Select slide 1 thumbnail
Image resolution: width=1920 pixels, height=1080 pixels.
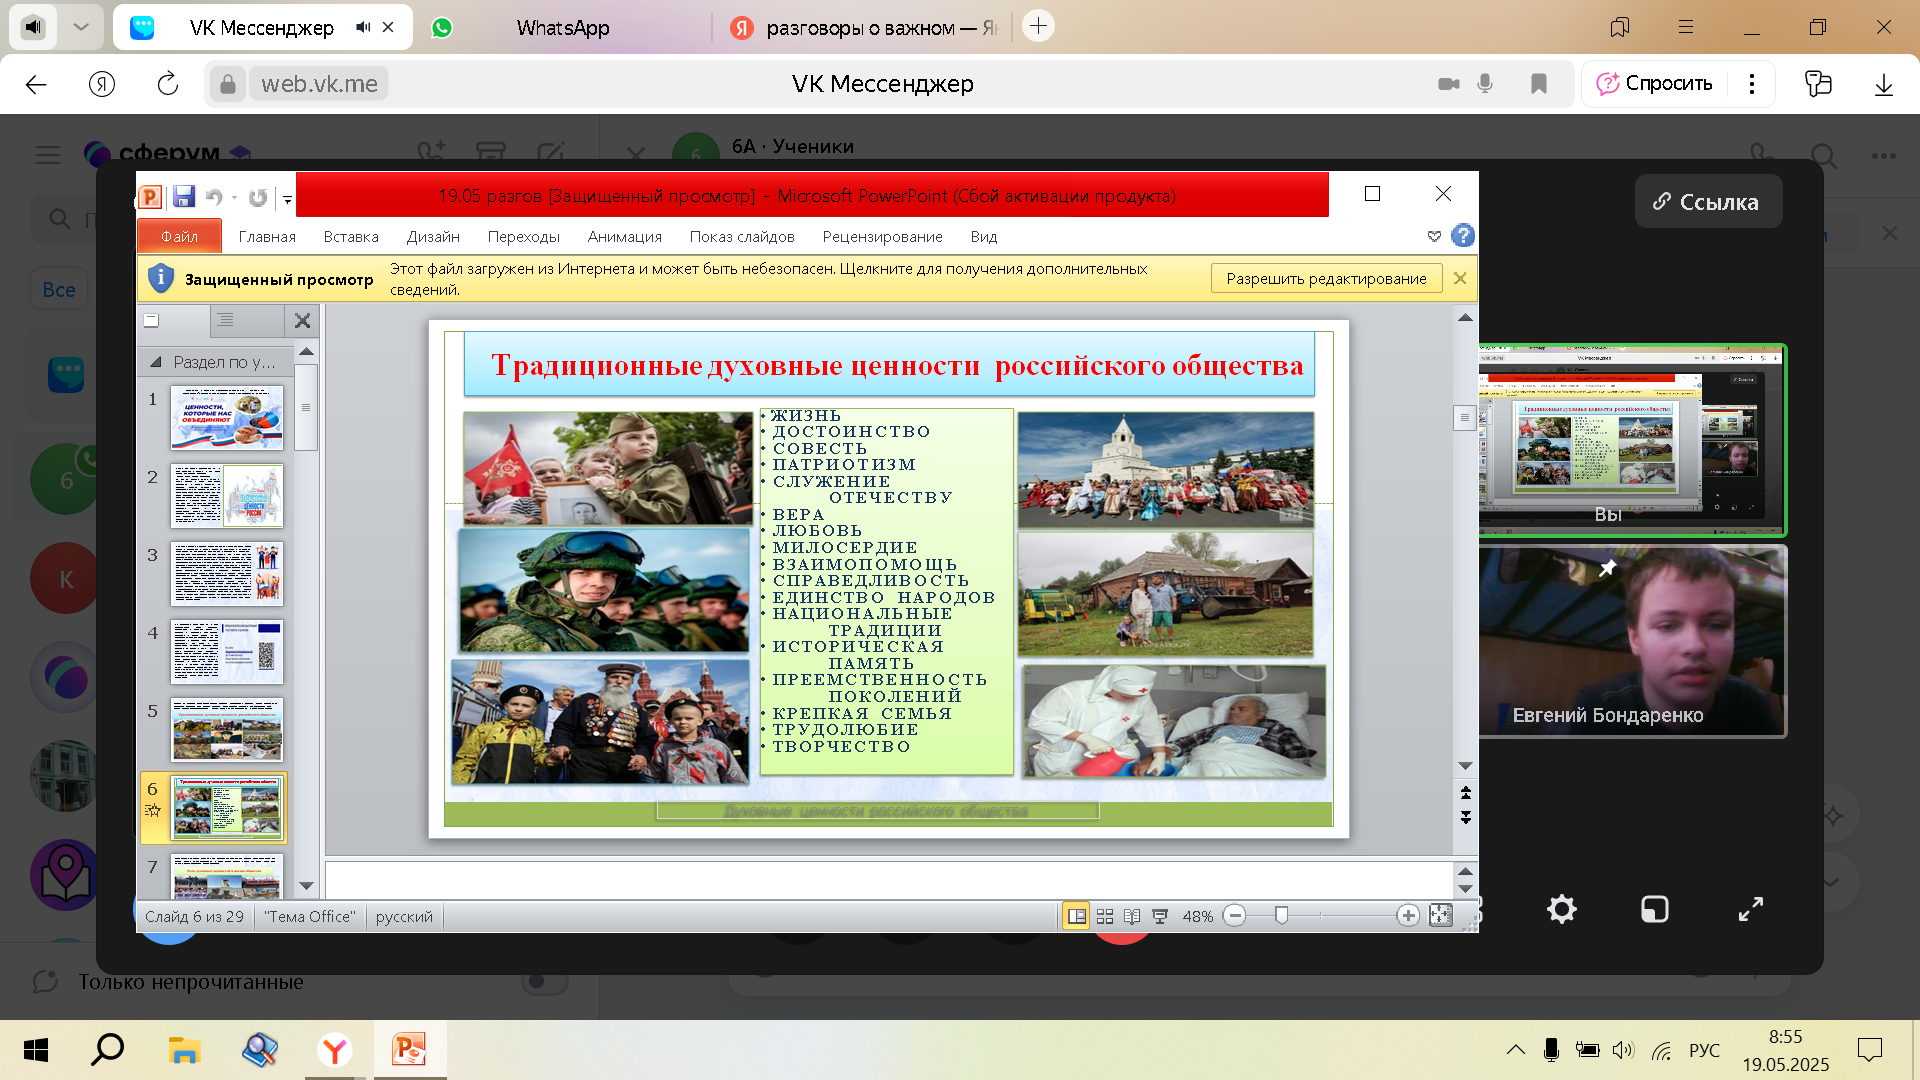227,418
